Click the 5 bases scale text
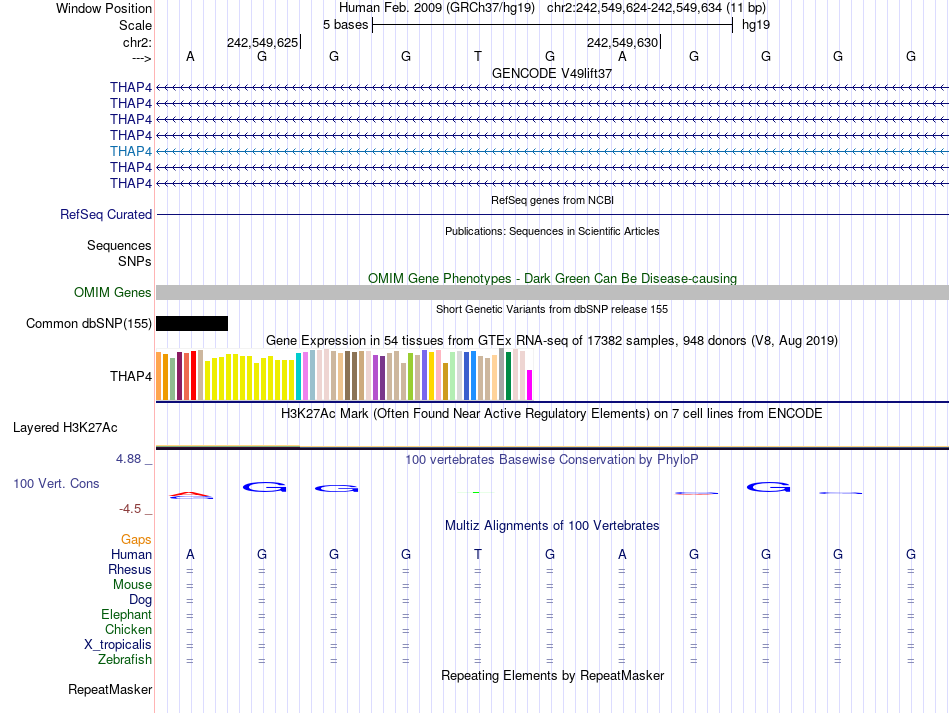The width and height of the screenshot is (950, 713). point(345,25)
